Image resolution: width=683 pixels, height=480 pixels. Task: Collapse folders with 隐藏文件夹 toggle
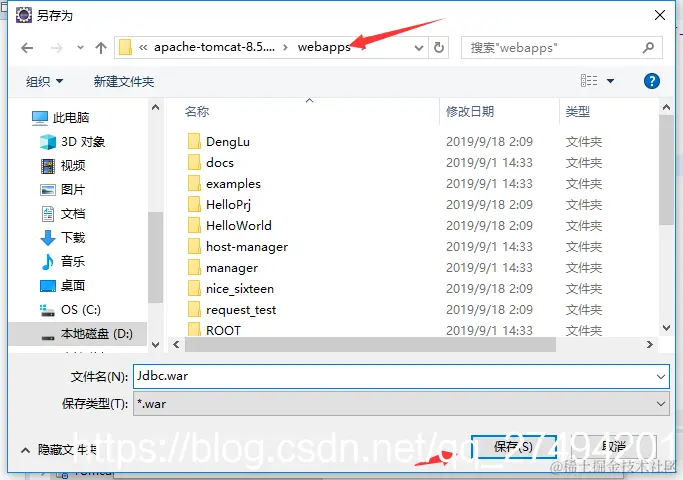(x=59, y=450)
